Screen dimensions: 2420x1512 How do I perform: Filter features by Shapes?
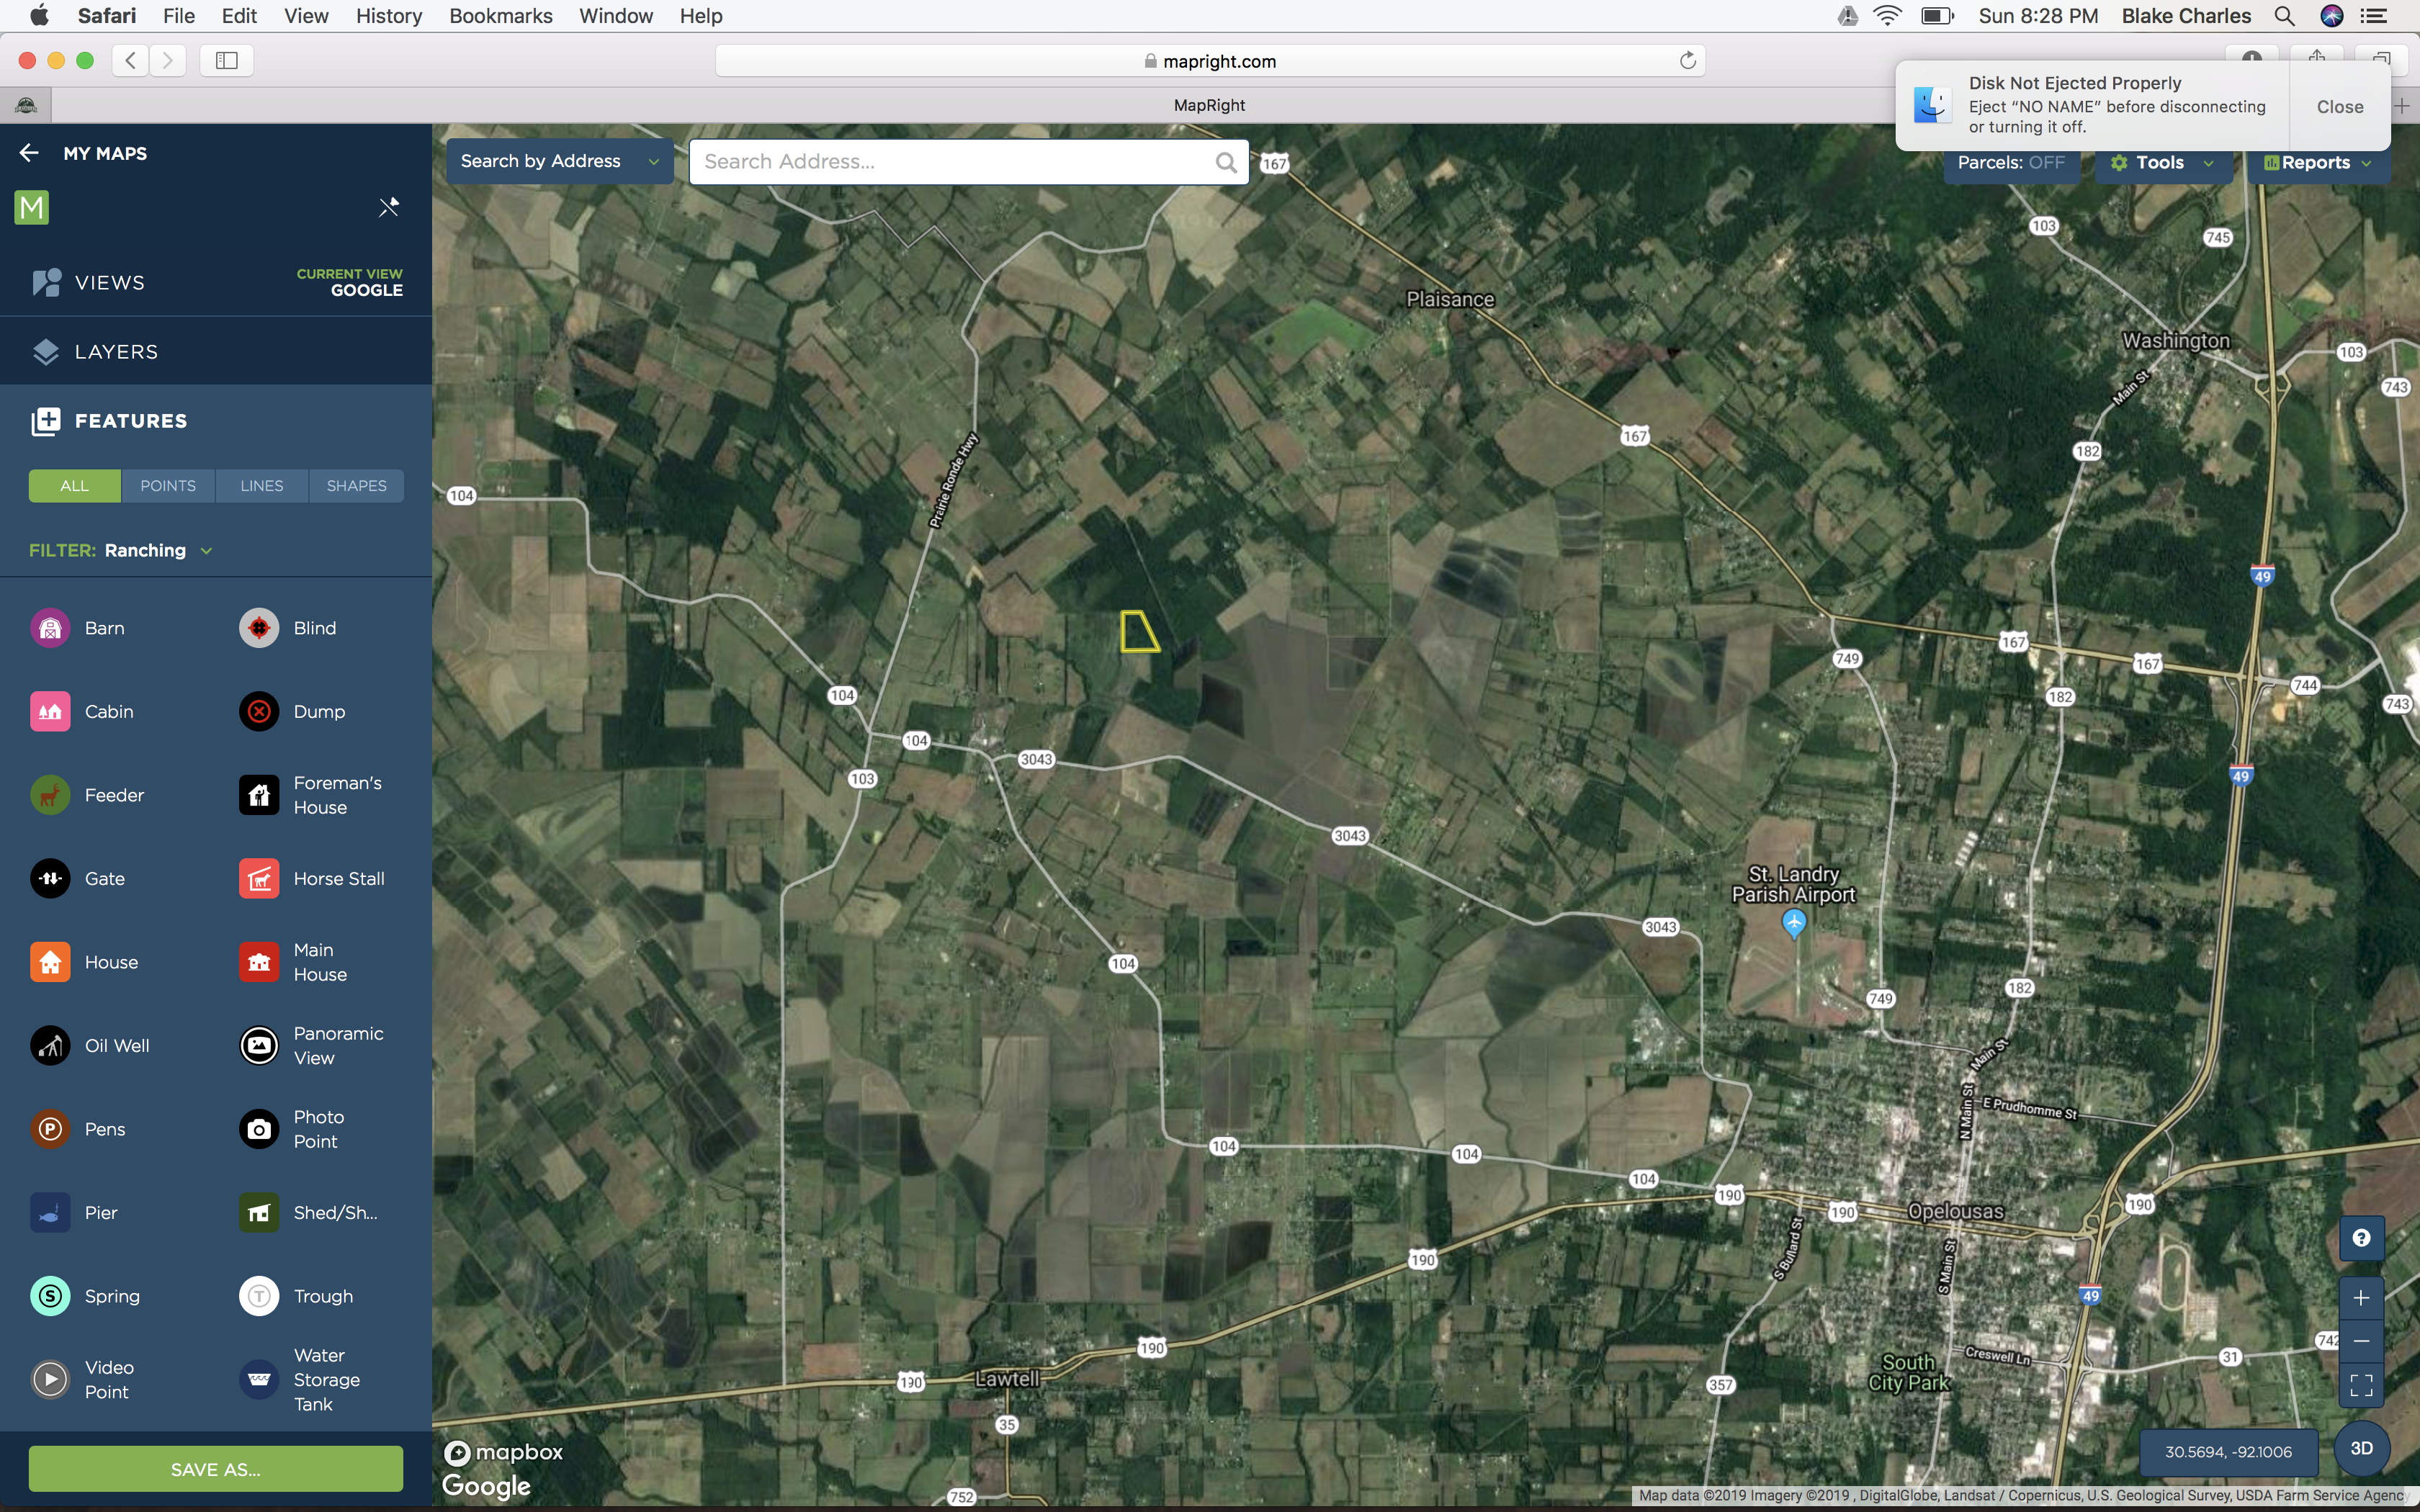click(356, 486)
